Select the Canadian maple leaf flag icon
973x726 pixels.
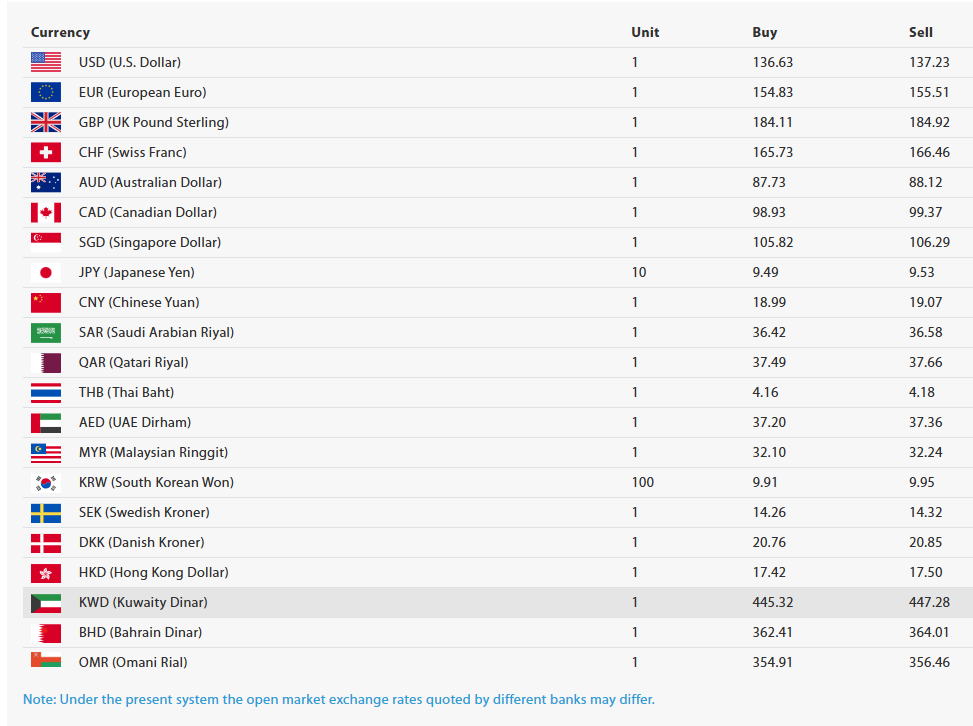coord(46,212)
